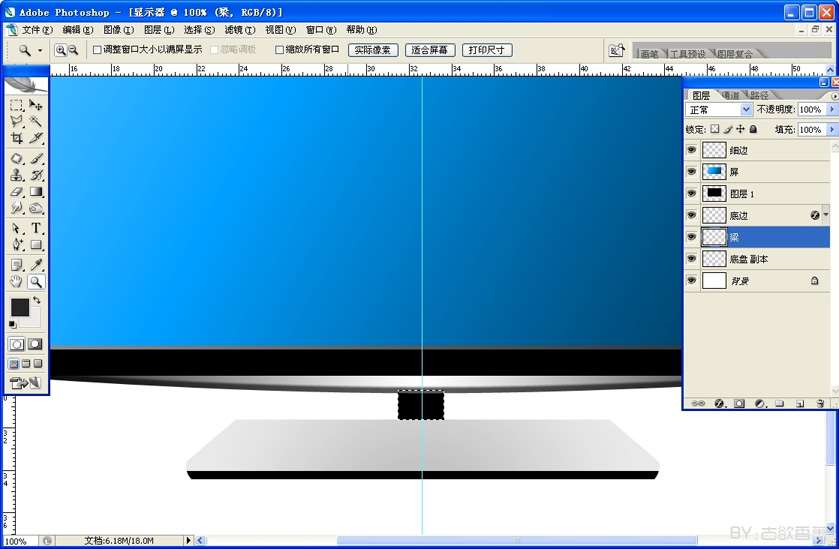Open status bar info arrow

(188, 540)
